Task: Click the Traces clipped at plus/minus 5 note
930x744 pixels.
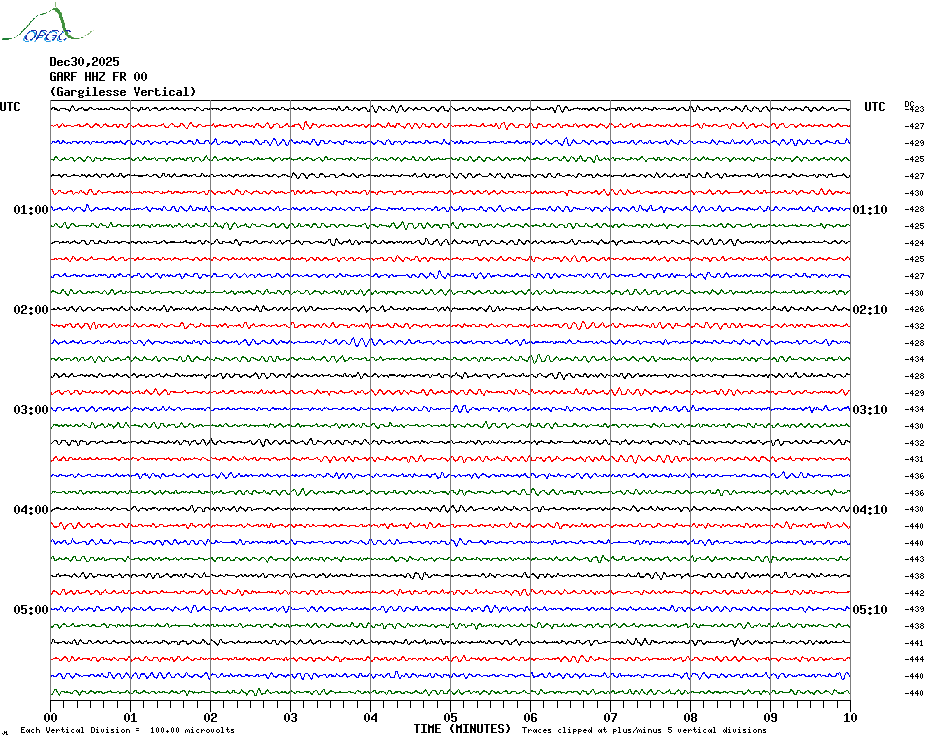Action: [x=644, y=730]
